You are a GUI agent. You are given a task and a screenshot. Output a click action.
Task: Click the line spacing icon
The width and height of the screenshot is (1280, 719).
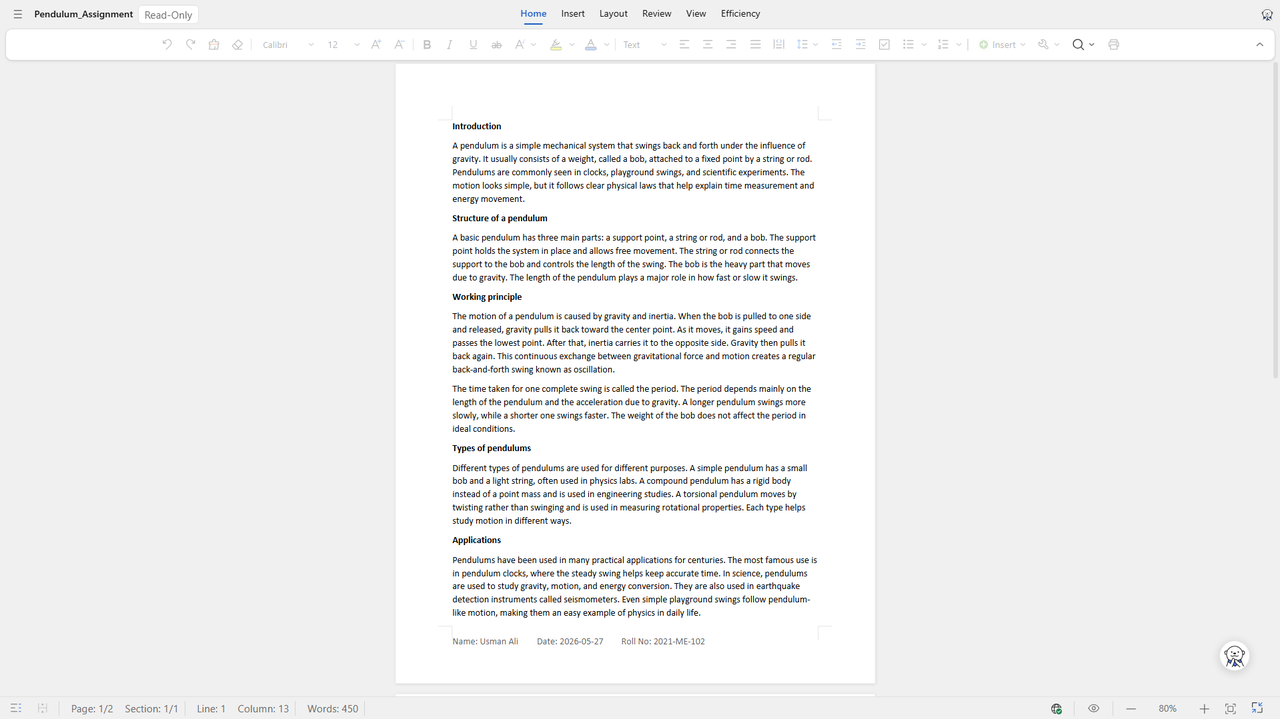pyautogui.click(x=801, y=45)
